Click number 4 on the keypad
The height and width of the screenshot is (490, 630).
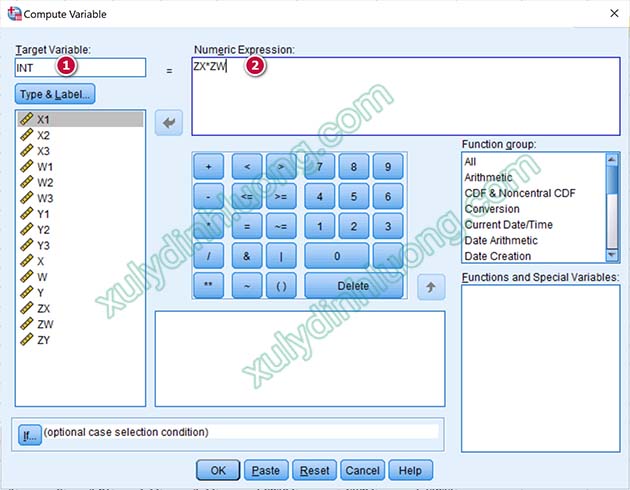point(319,196)
